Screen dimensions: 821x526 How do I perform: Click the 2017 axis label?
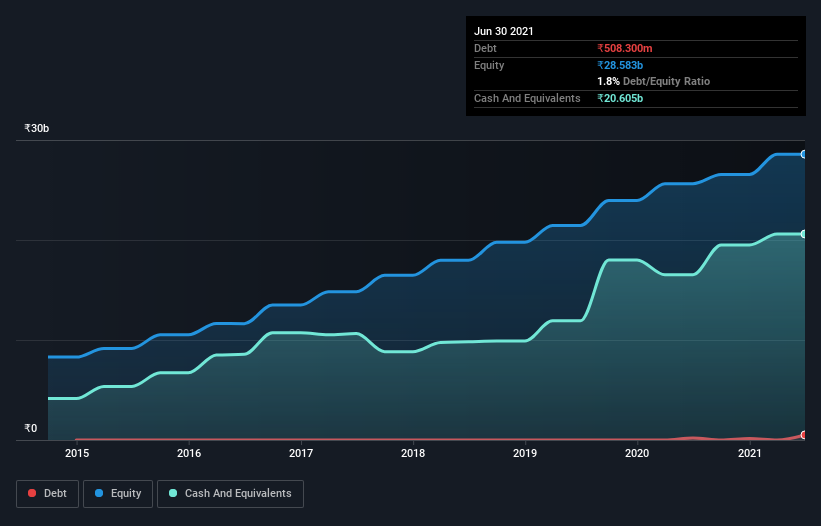[x=301, y=453]
